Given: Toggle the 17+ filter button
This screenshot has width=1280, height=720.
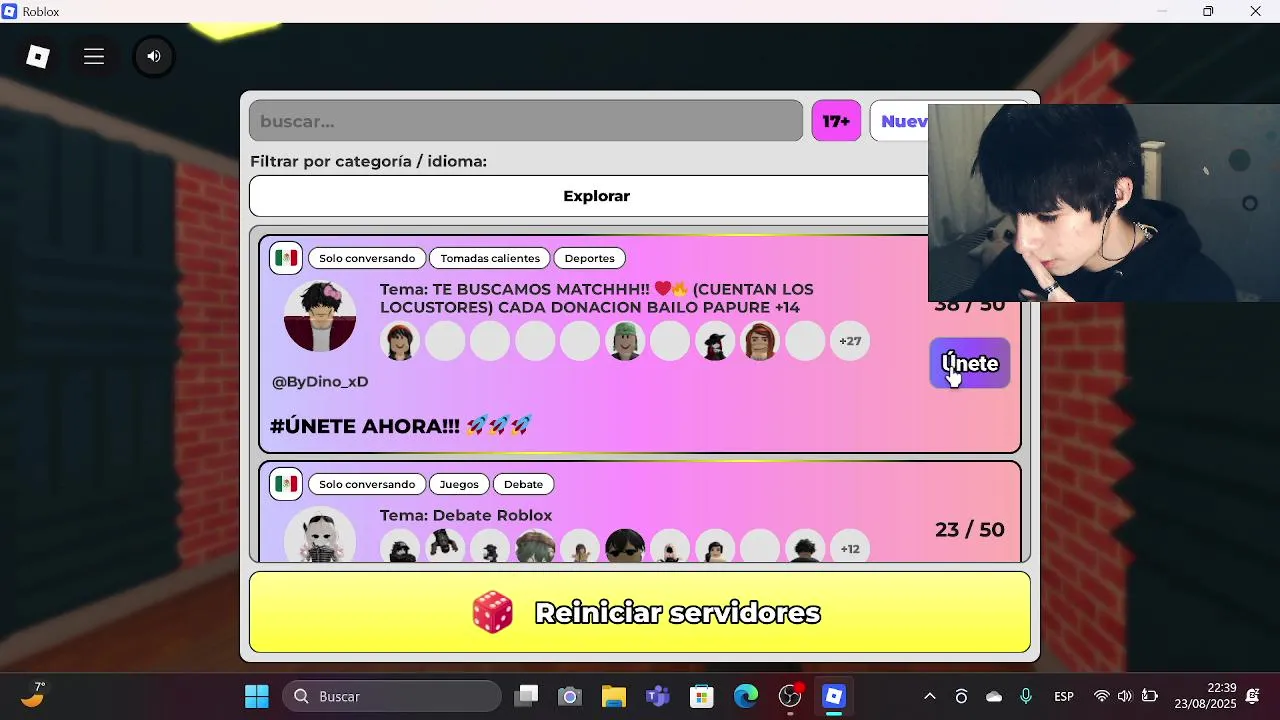Looking at the screenshot, I should coord(836,121).
